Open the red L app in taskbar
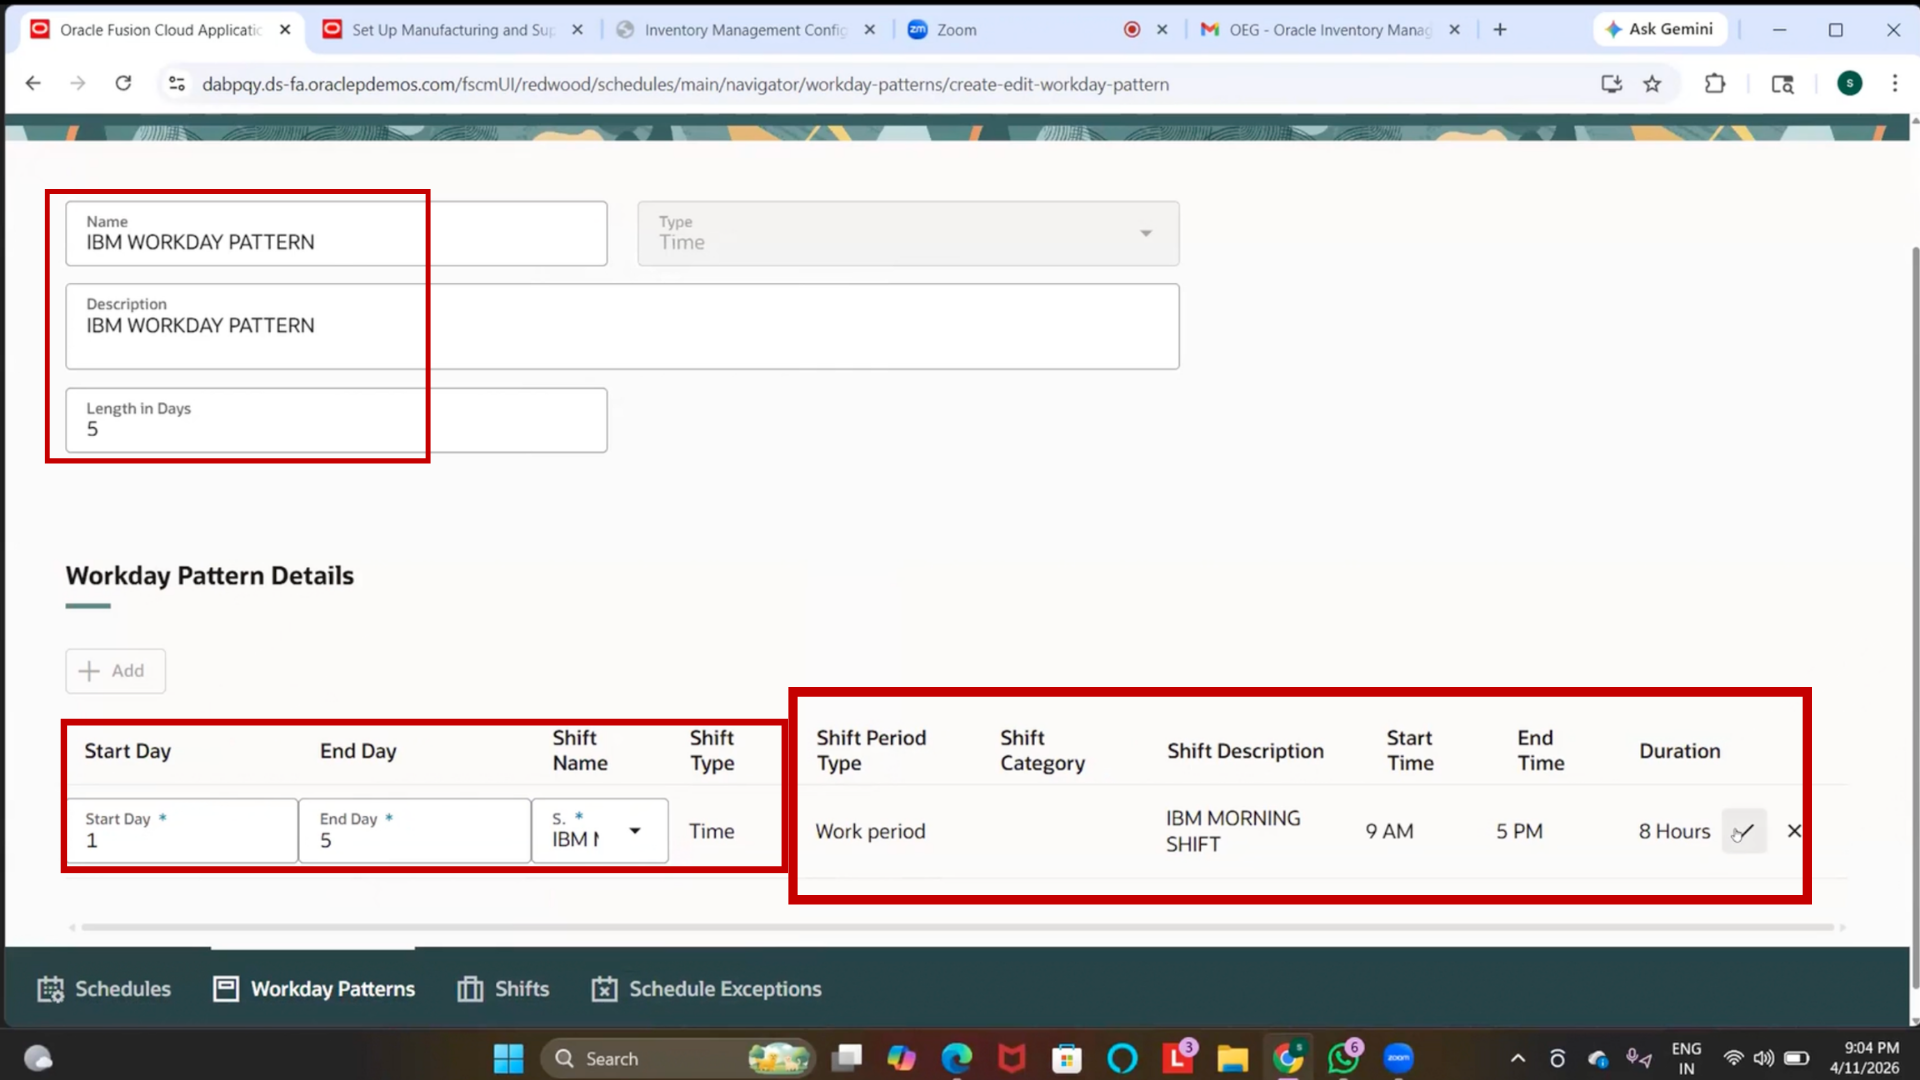The height and width of the screenshot is (1080, 1920). click(x=1178, y=1056)
